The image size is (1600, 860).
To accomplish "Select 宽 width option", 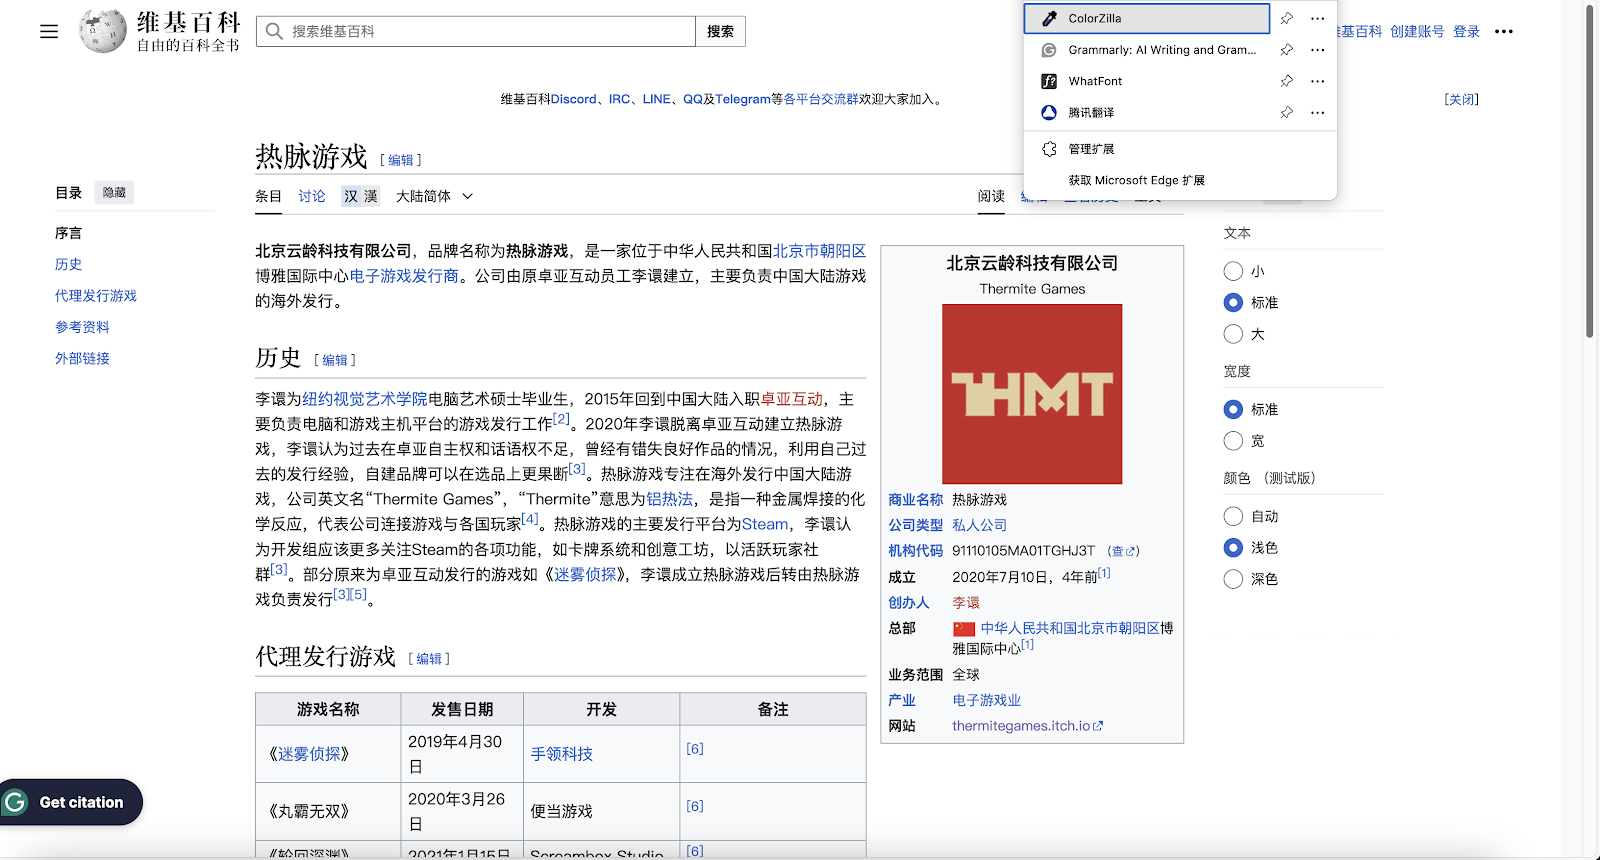I will pos(1233,441).
